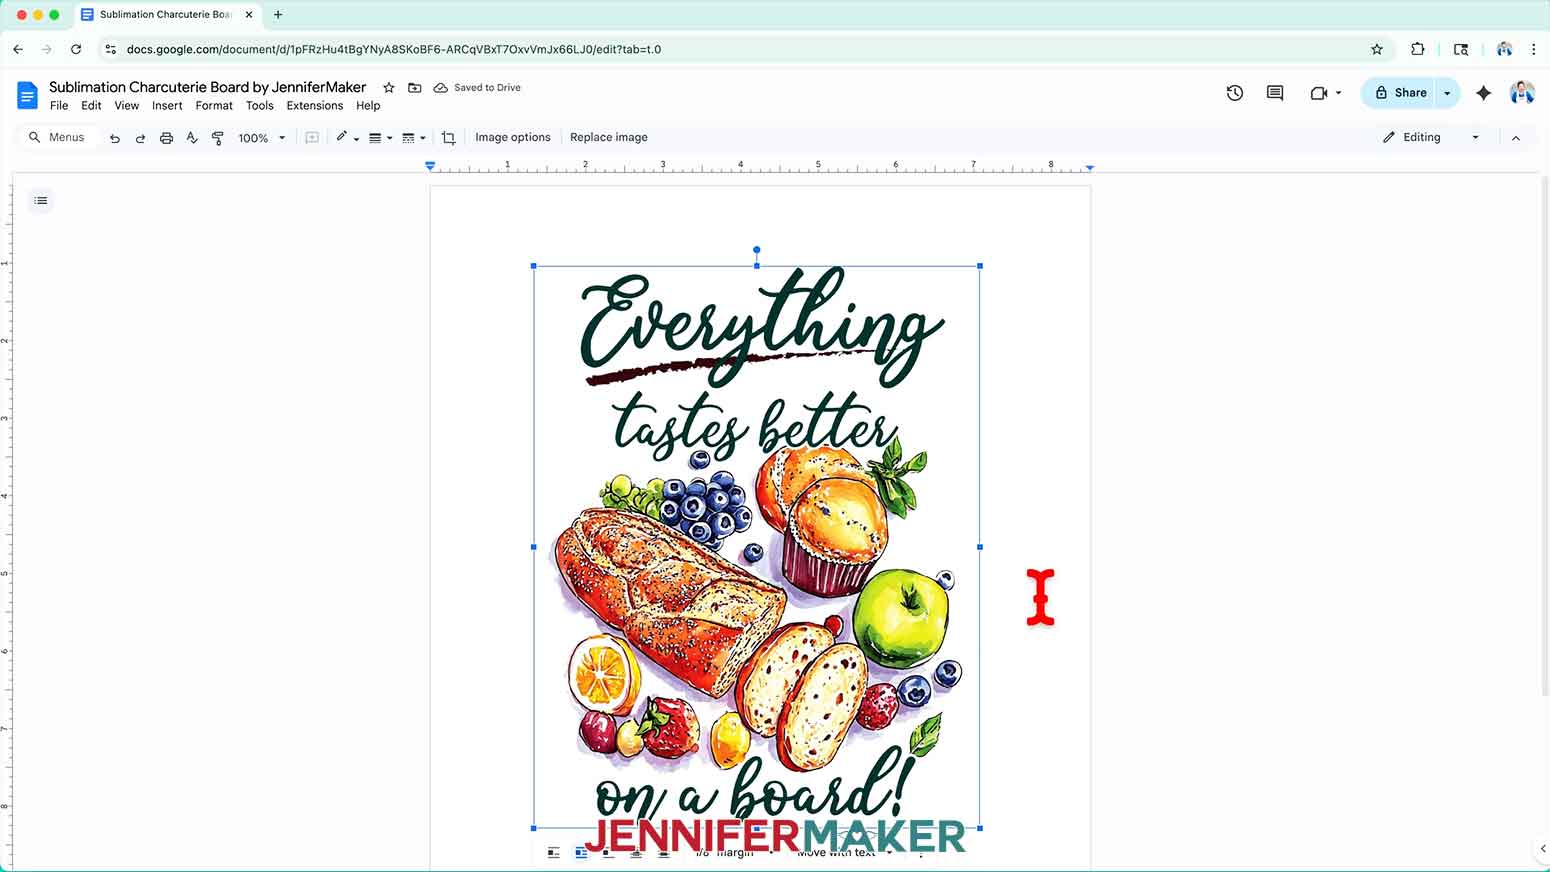
Task: Open the Editing mode dropdown
Action: [1430, 138]
